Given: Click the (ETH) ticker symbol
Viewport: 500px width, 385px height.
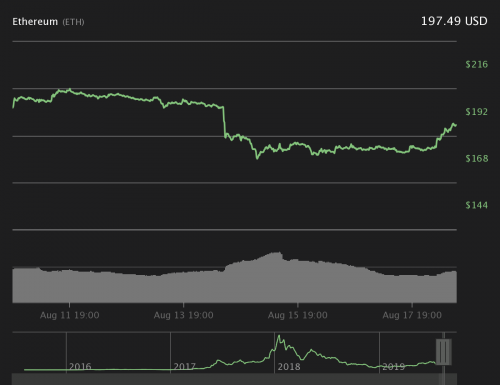Looking at the screenshot, I should pos(73,22).
